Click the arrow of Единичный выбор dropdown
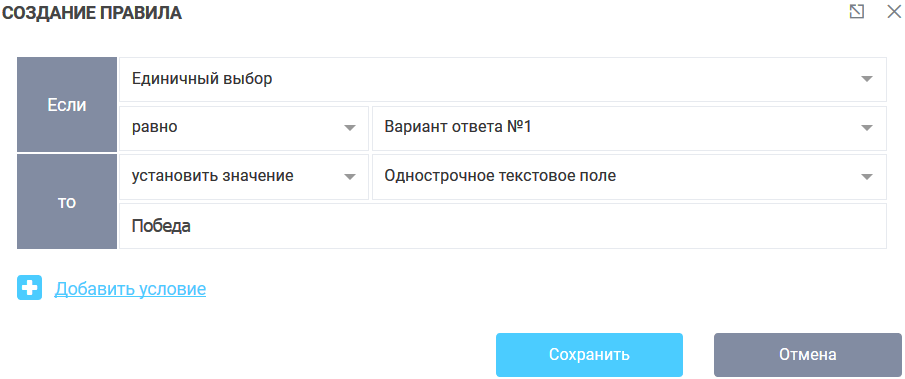This screenshot has height=379, width=905. click(x=867, y=80)
